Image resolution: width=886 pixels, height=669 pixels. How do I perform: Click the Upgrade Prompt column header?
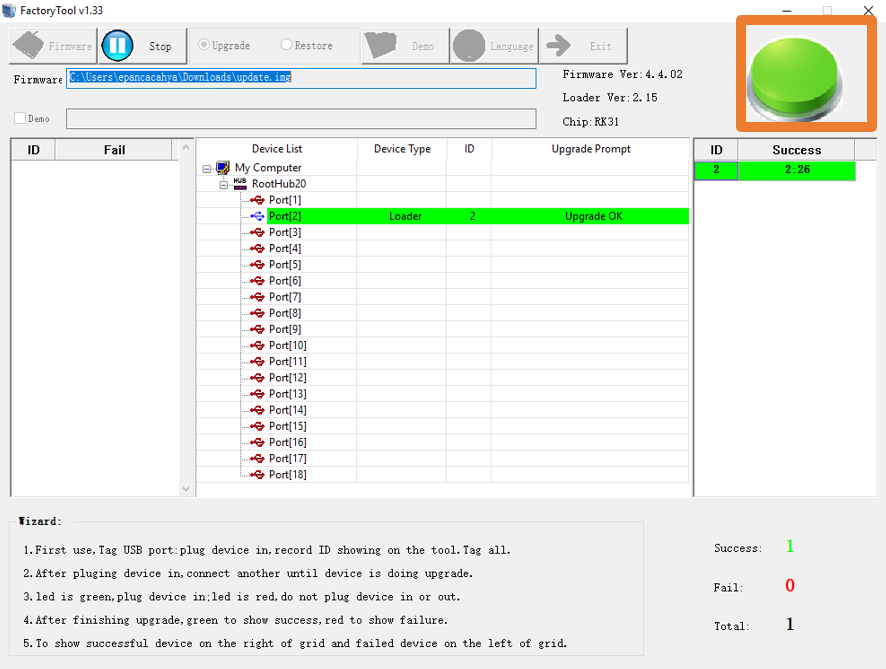(x=590, y=149)
